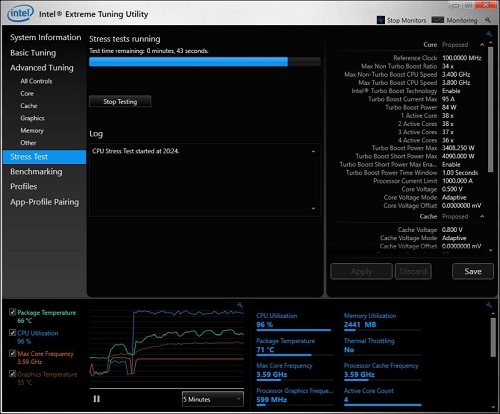Toggle the CPU Utilization checkbox
The width and height of the screenshot is (500, 414).
pyautogui.click(x=13, y=333)
